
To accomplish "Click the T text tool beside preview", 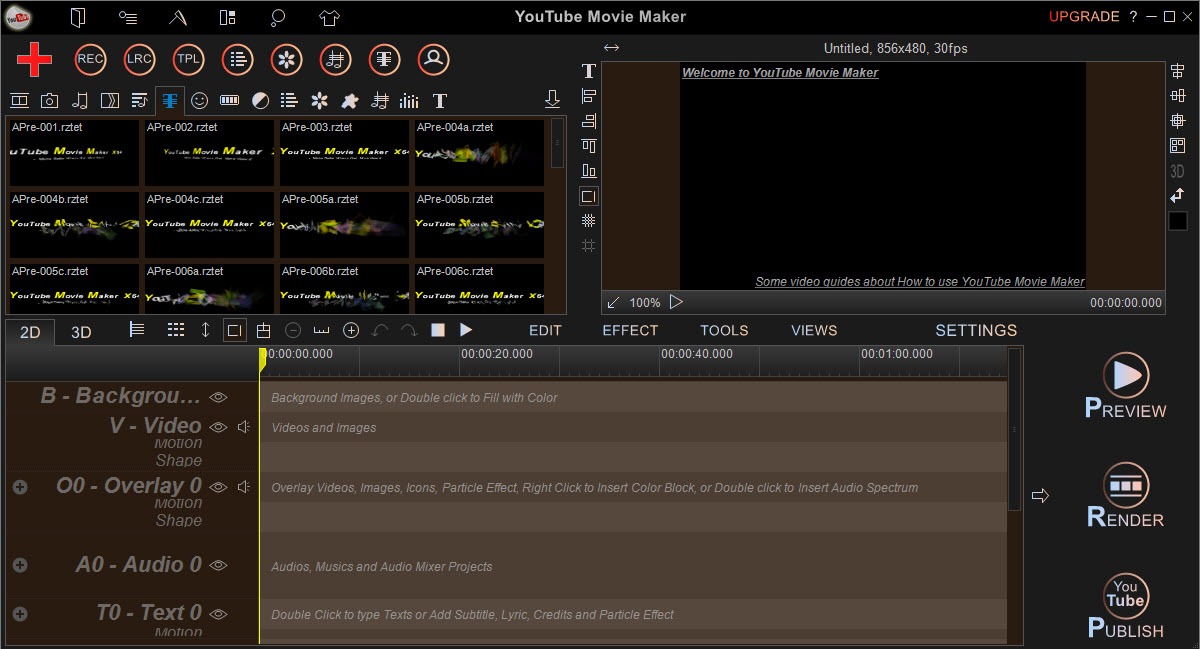I will pyautogui.click(x=589, y=71).
